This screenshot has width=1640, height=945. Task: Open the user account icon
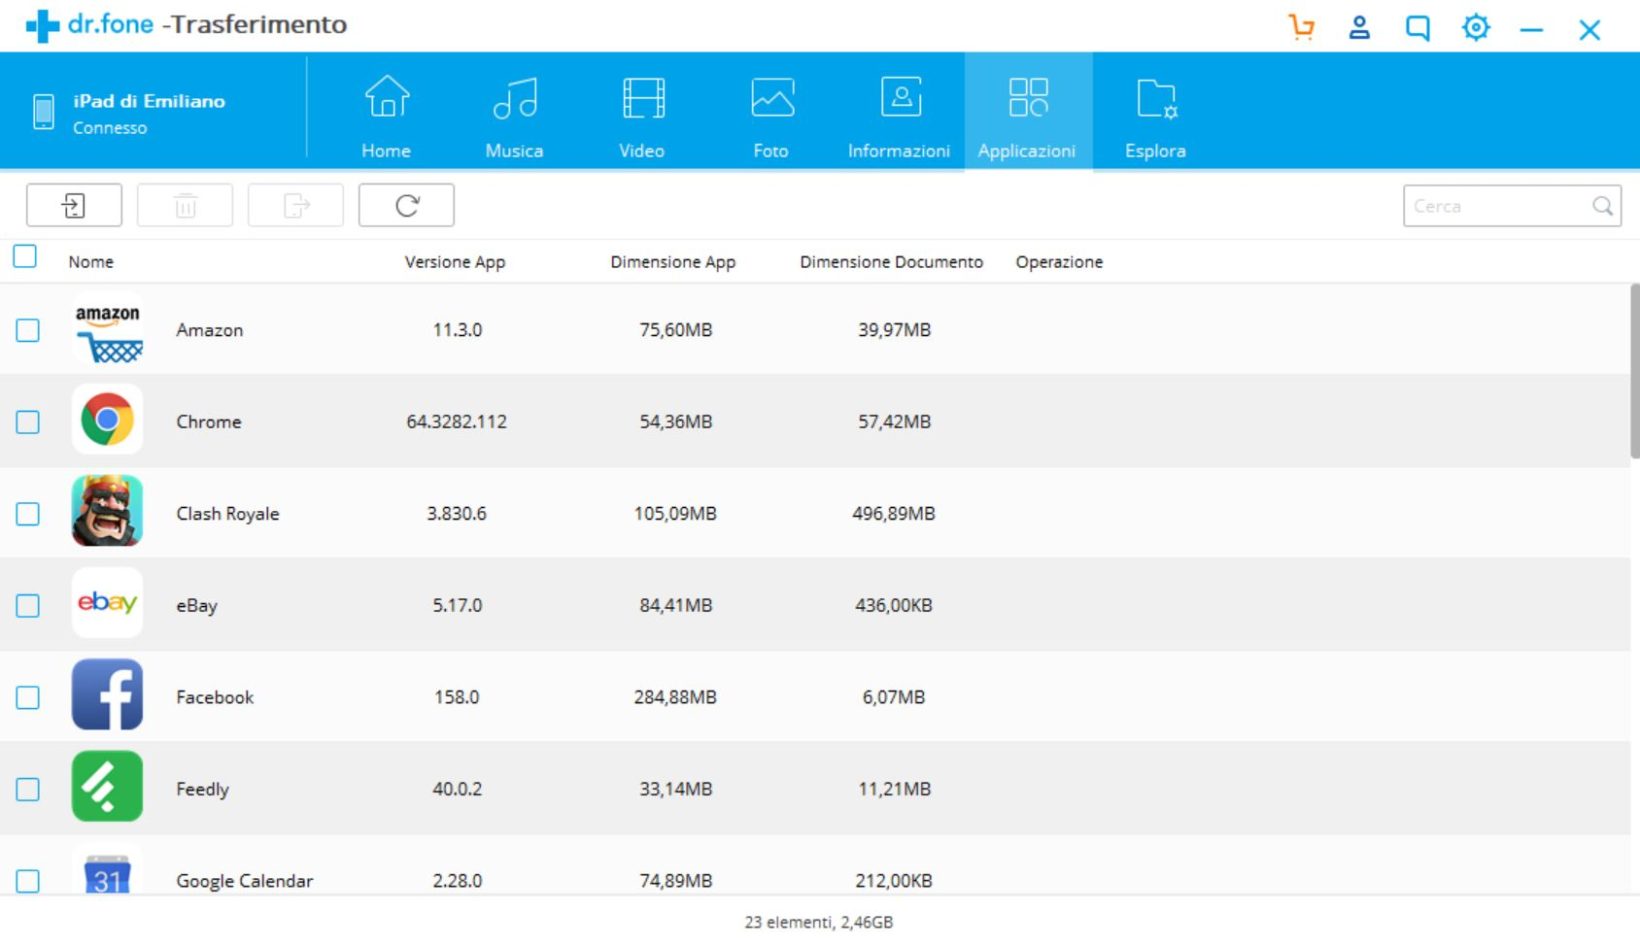tap(1359, 27)
